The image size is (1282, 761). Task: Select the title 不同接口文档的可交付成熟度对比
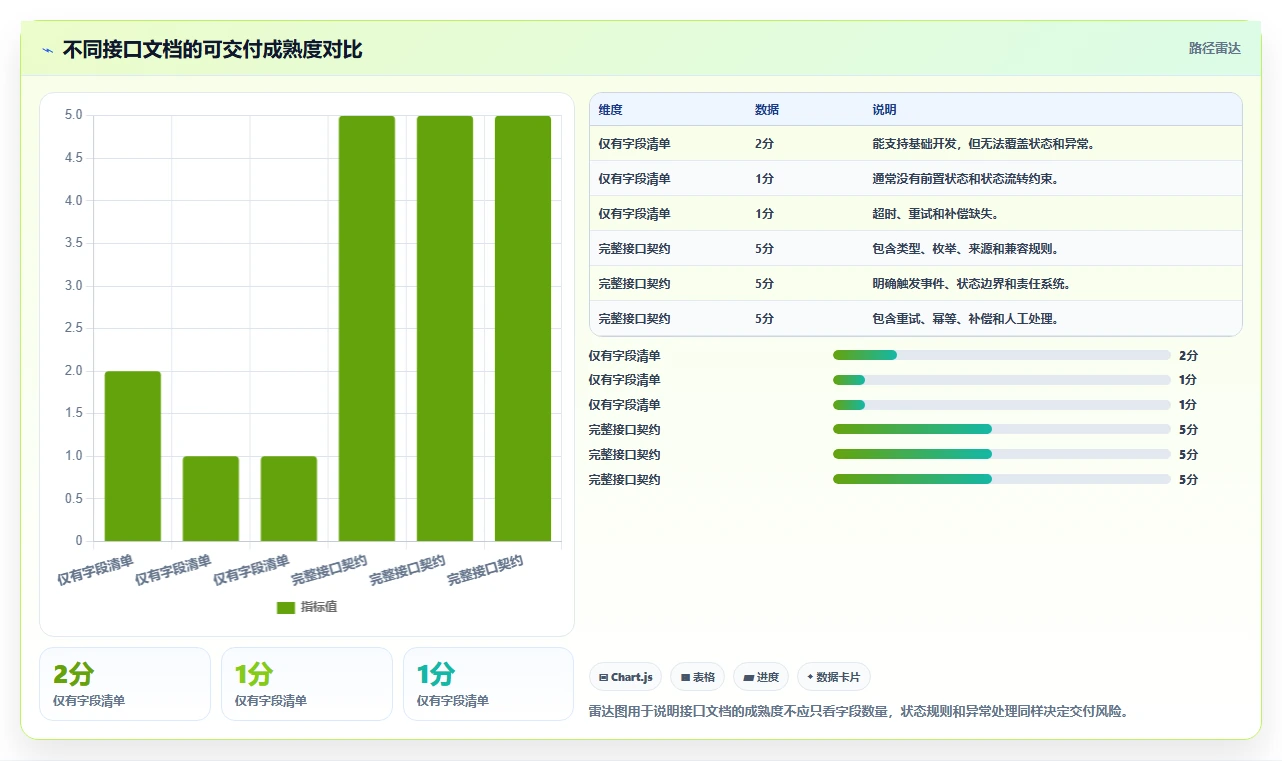click(212, 49)
